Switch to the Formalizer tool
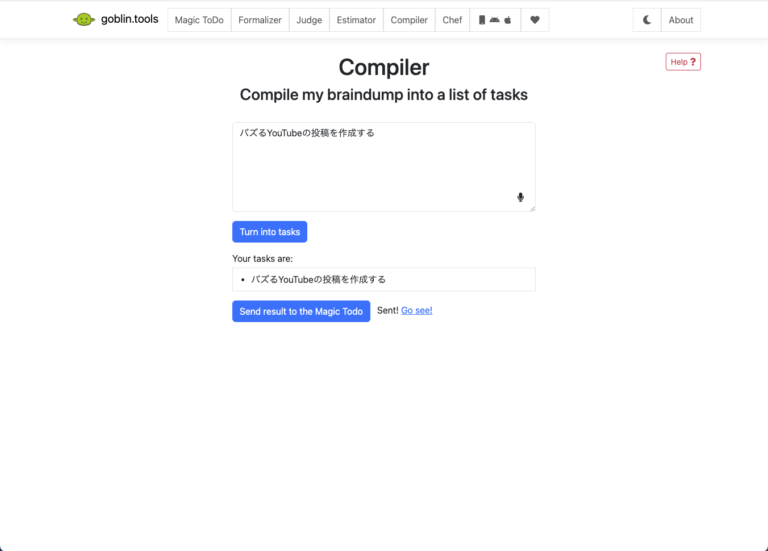The image size is (768, 551). click(x=260, y=20)
